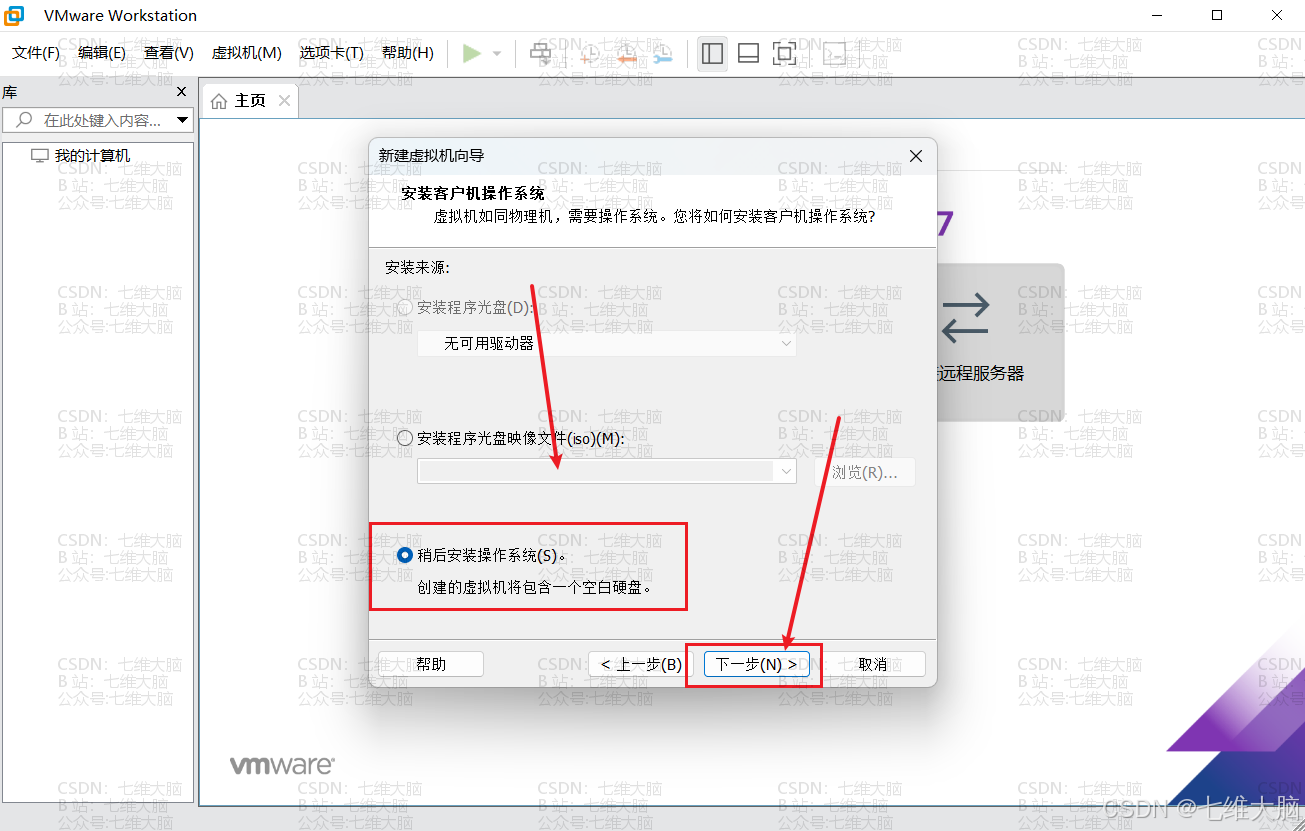The height and width of the screenshot is (831, 1305).
Task: Open the 查看(V) menu
Action: click(x=169, y=53)
